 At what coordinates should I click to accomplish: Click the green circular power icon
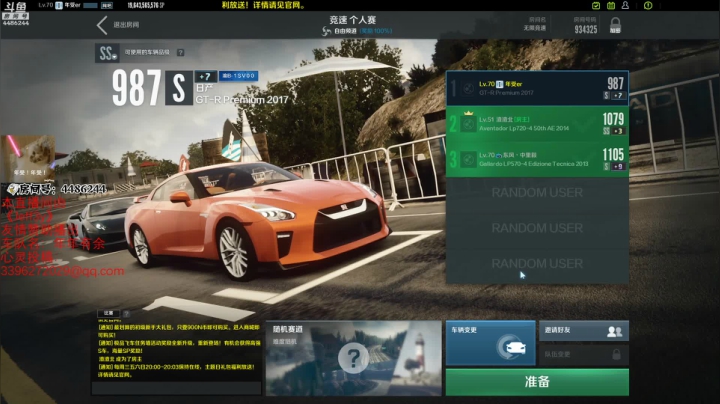648,6
